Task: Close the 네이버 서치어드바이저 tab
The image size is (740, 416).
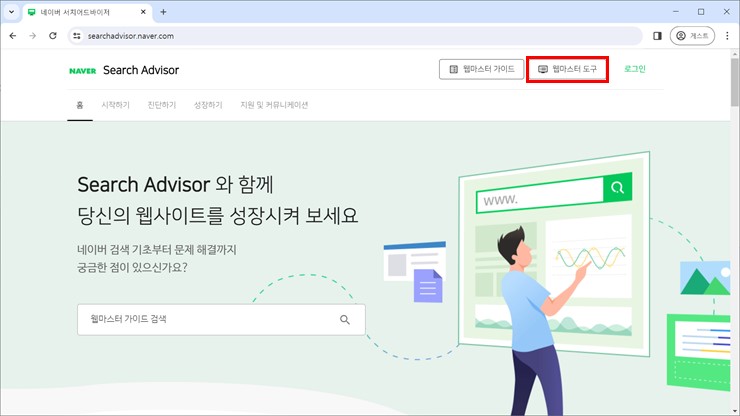Action: click(x=143, y=12)
